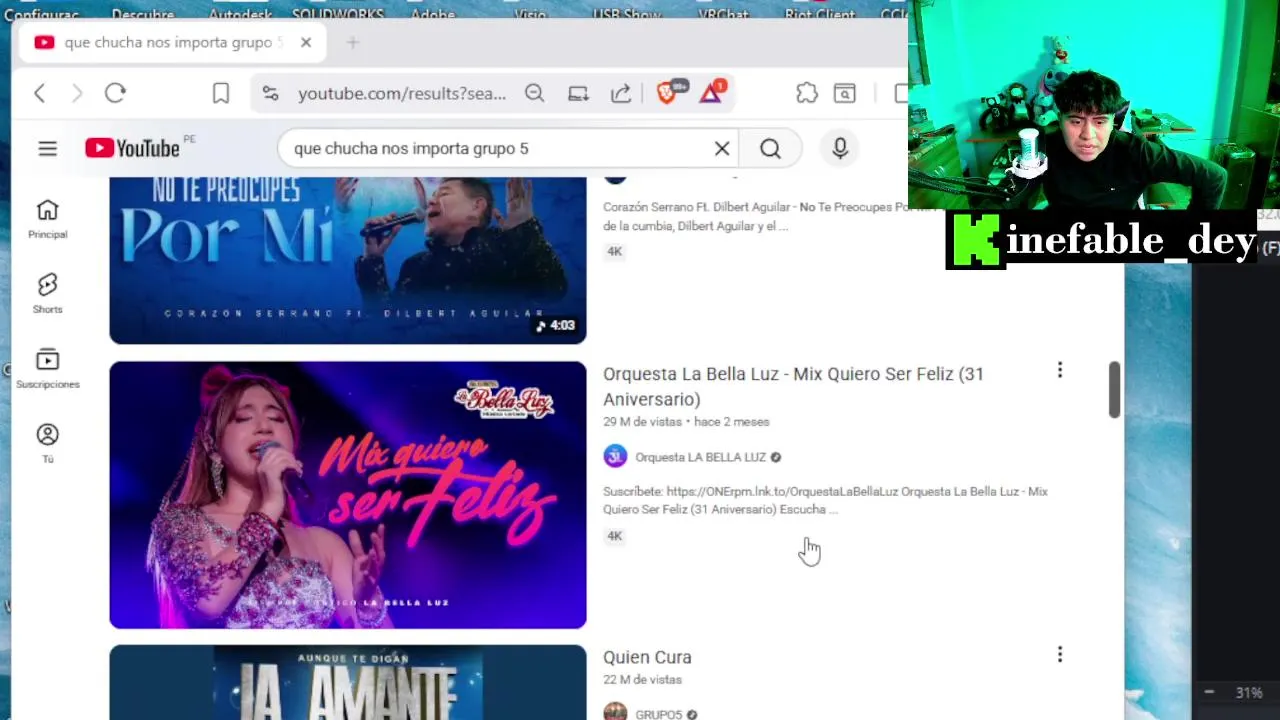Click the 31% zoom value
This screenshot has width=1280, height=720.
coord(1249,692)
